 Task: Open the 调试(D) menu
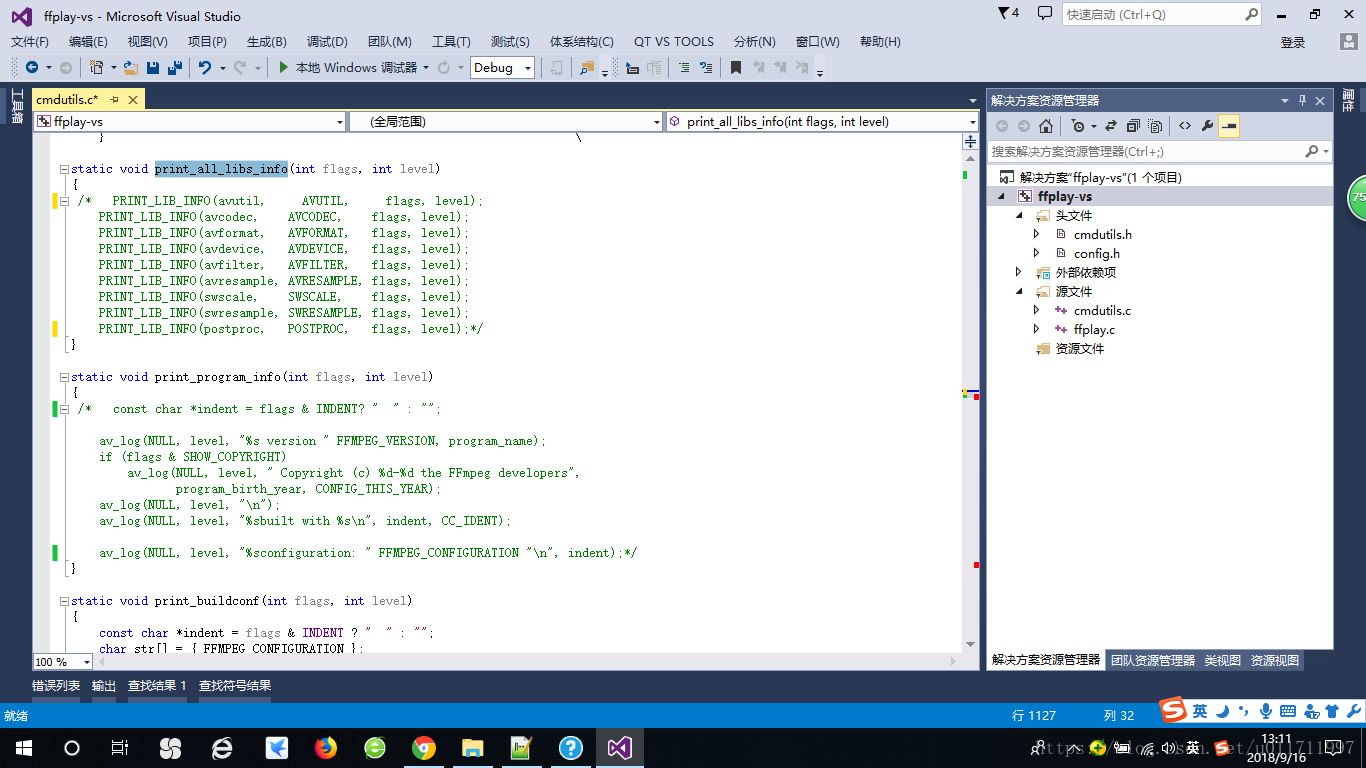pyautogui.click(x=327, y=41)
